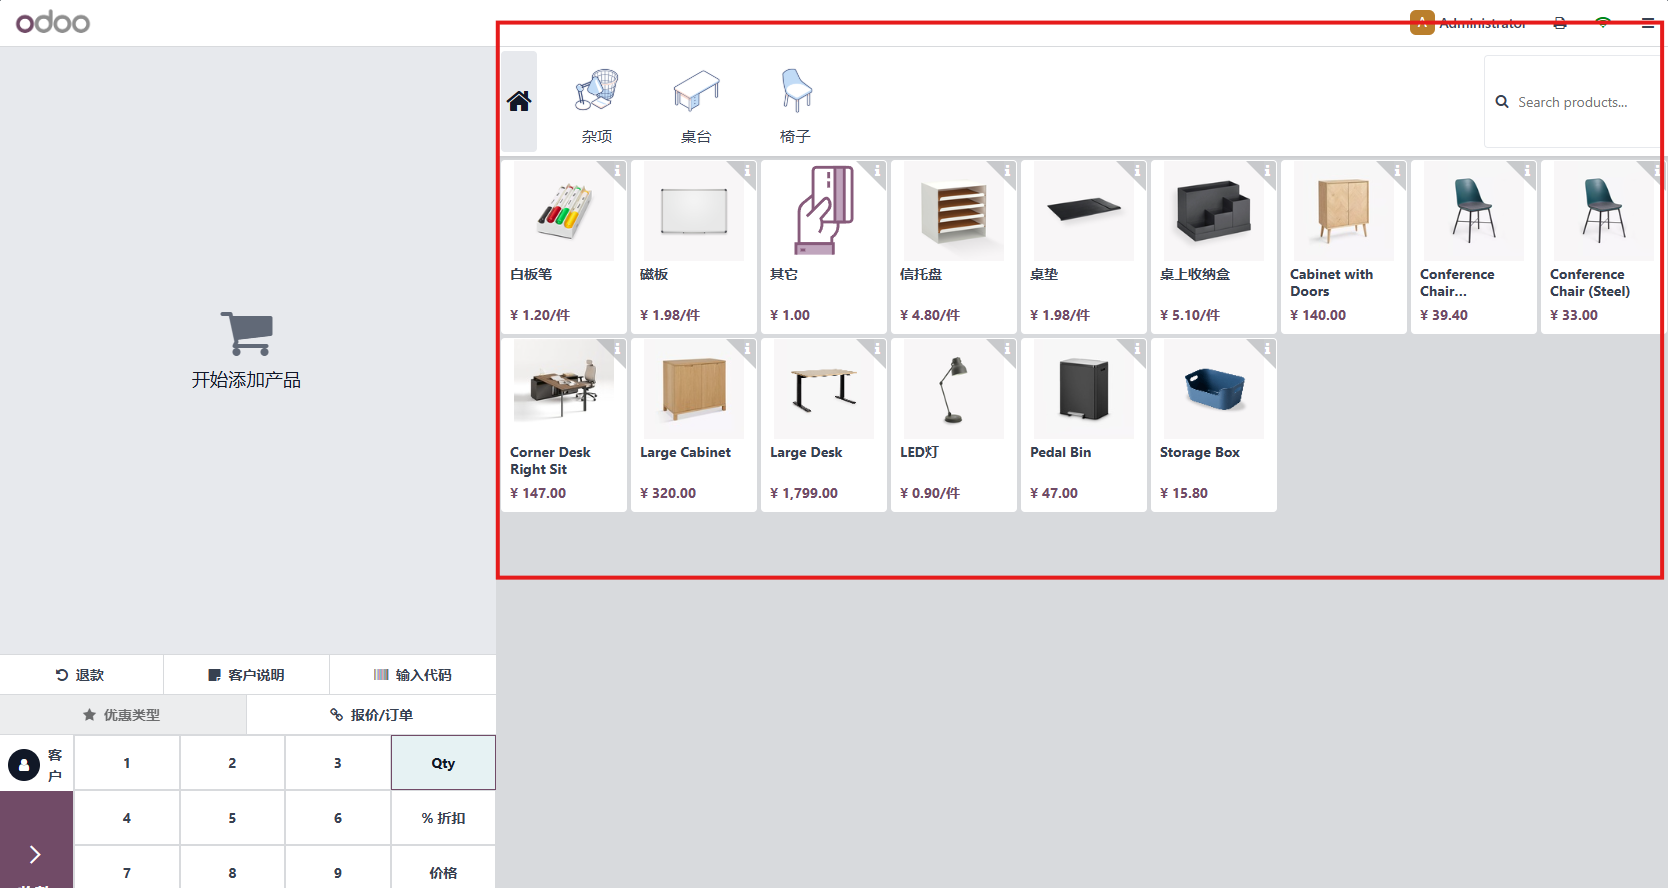Show product info for 桌垫
This screenshot has width=1668, height=888.
1137,171
